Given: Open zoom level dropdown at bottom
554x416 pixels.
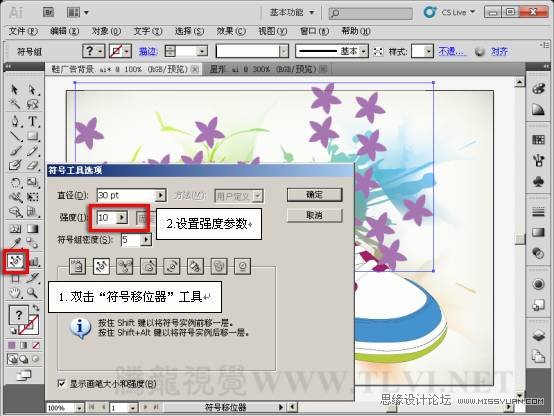Looking at the screenshot, I should pyautogui.click(x=79, y=408).
